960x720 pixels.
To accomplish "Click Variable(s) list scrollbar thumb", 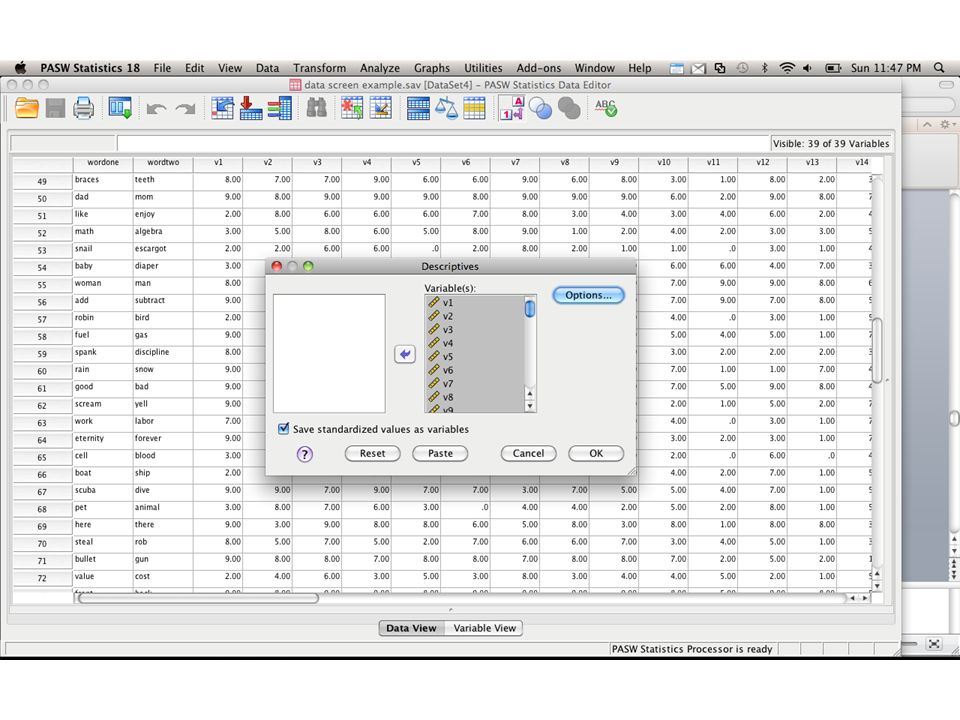I will click(x=530, y=308).
